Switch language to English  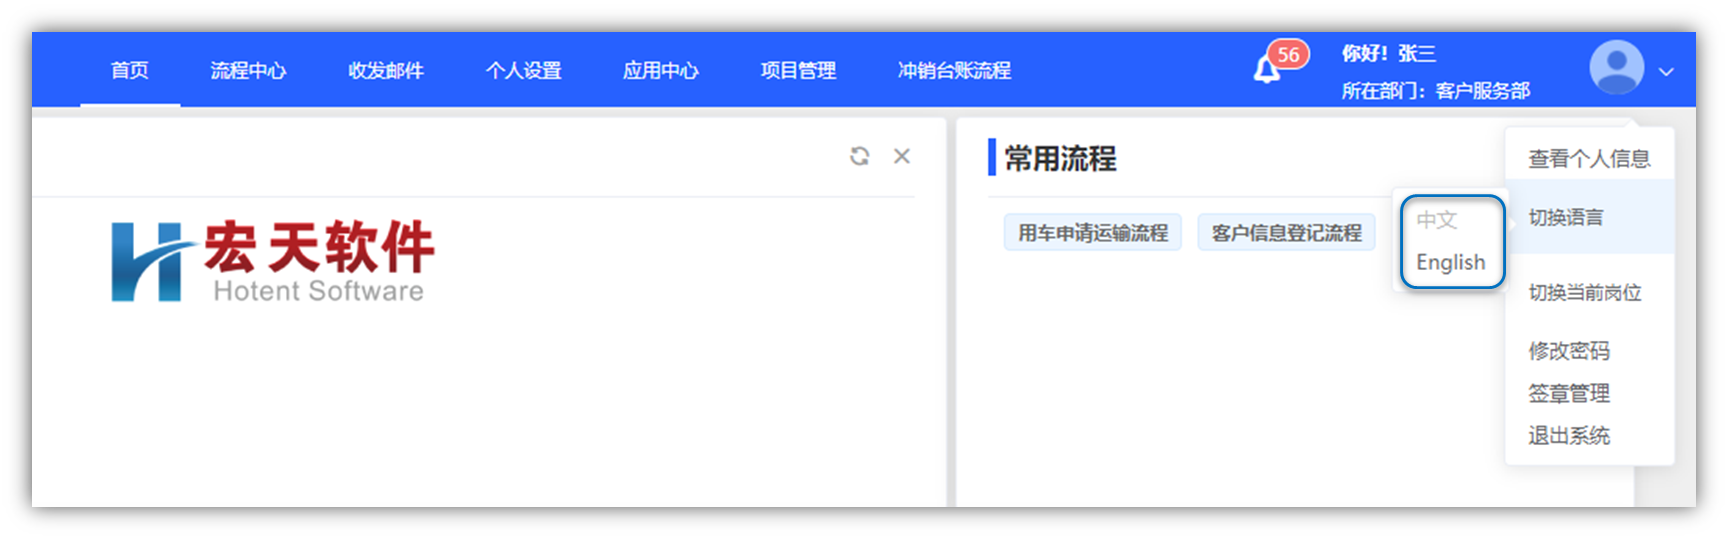(x=1451, y=262)
